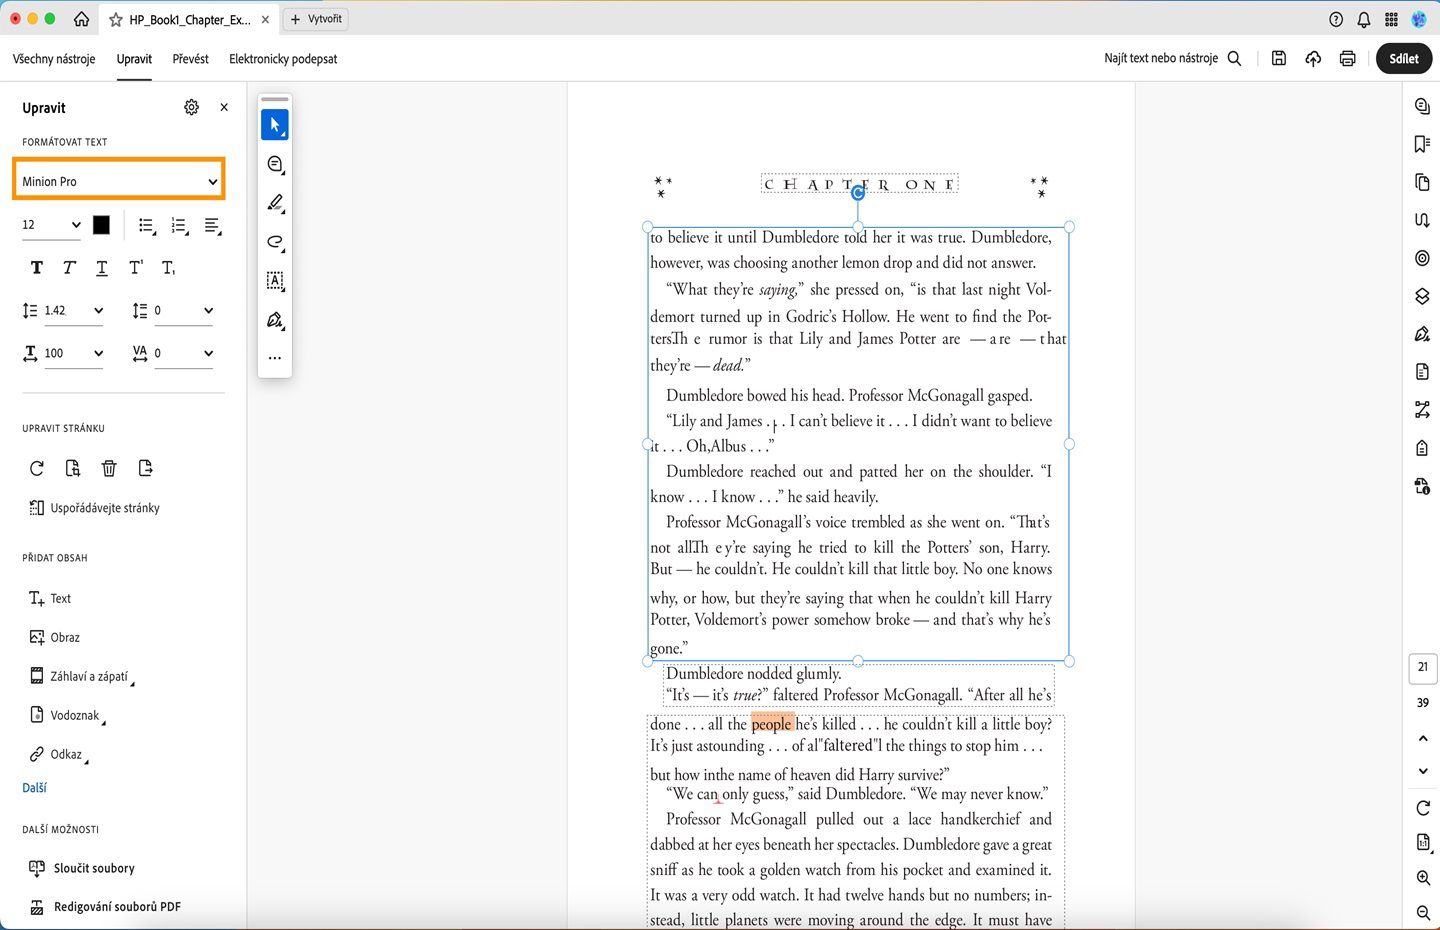This screenshot has height=930, width=1440.
Task: Toggle underline text formatting
Action: (102, 268)
